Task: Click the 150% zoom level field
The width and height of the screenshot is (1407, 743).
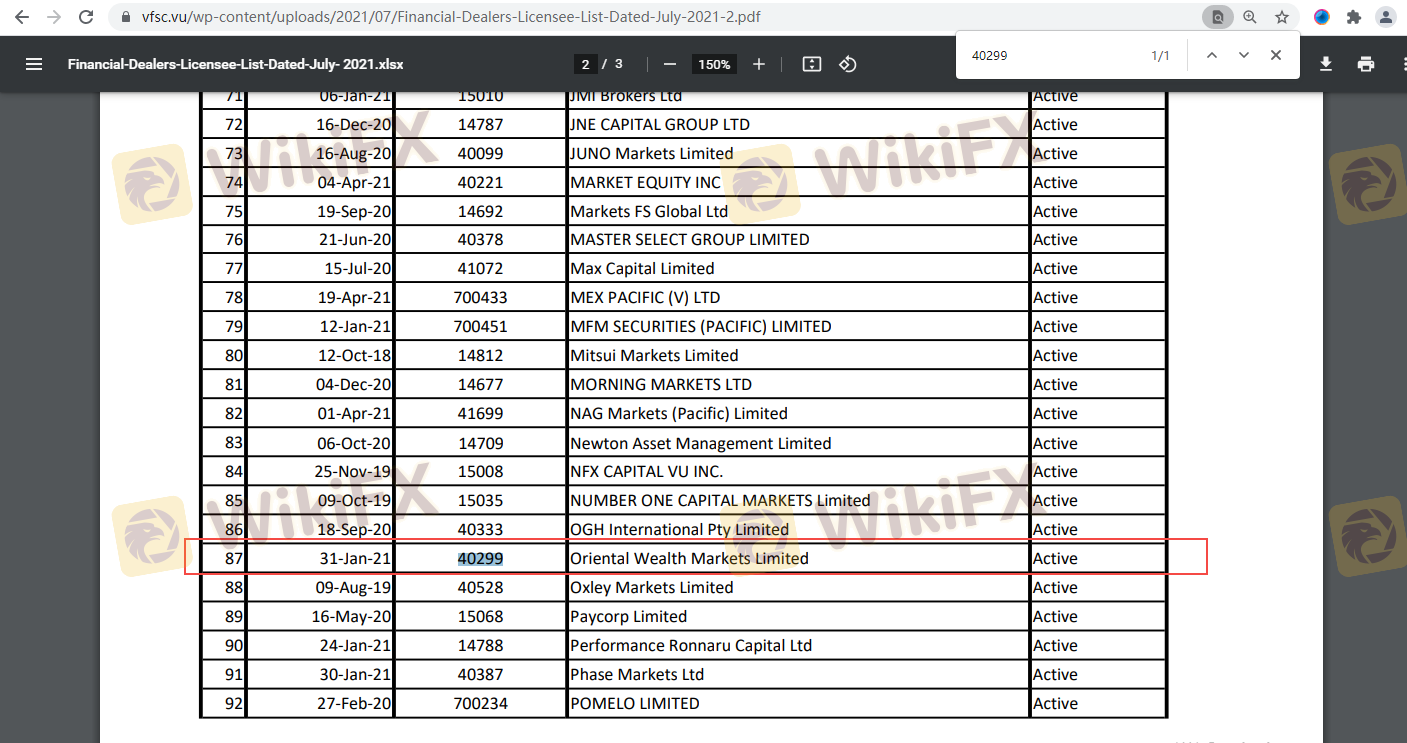Action: coord(714,64)
